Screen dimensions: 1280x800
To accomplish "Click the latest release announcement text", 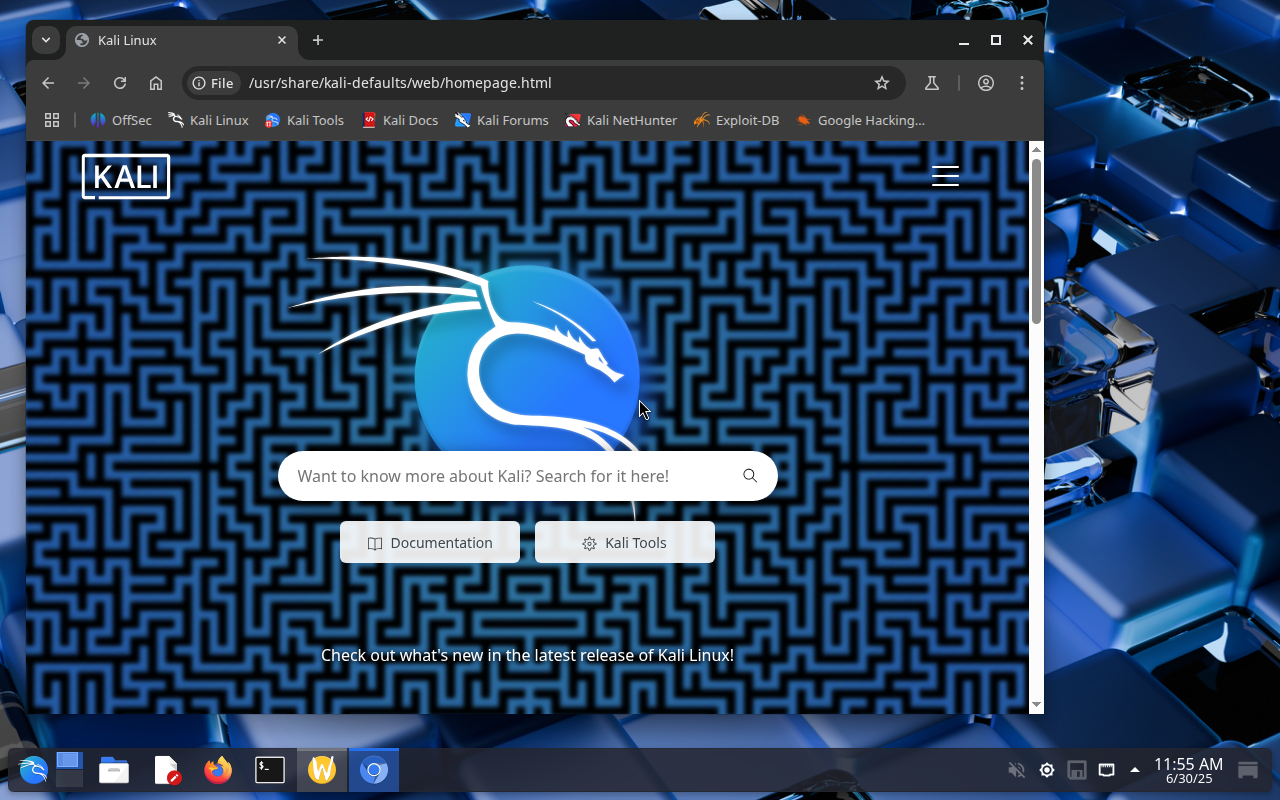I will [527, 655].
